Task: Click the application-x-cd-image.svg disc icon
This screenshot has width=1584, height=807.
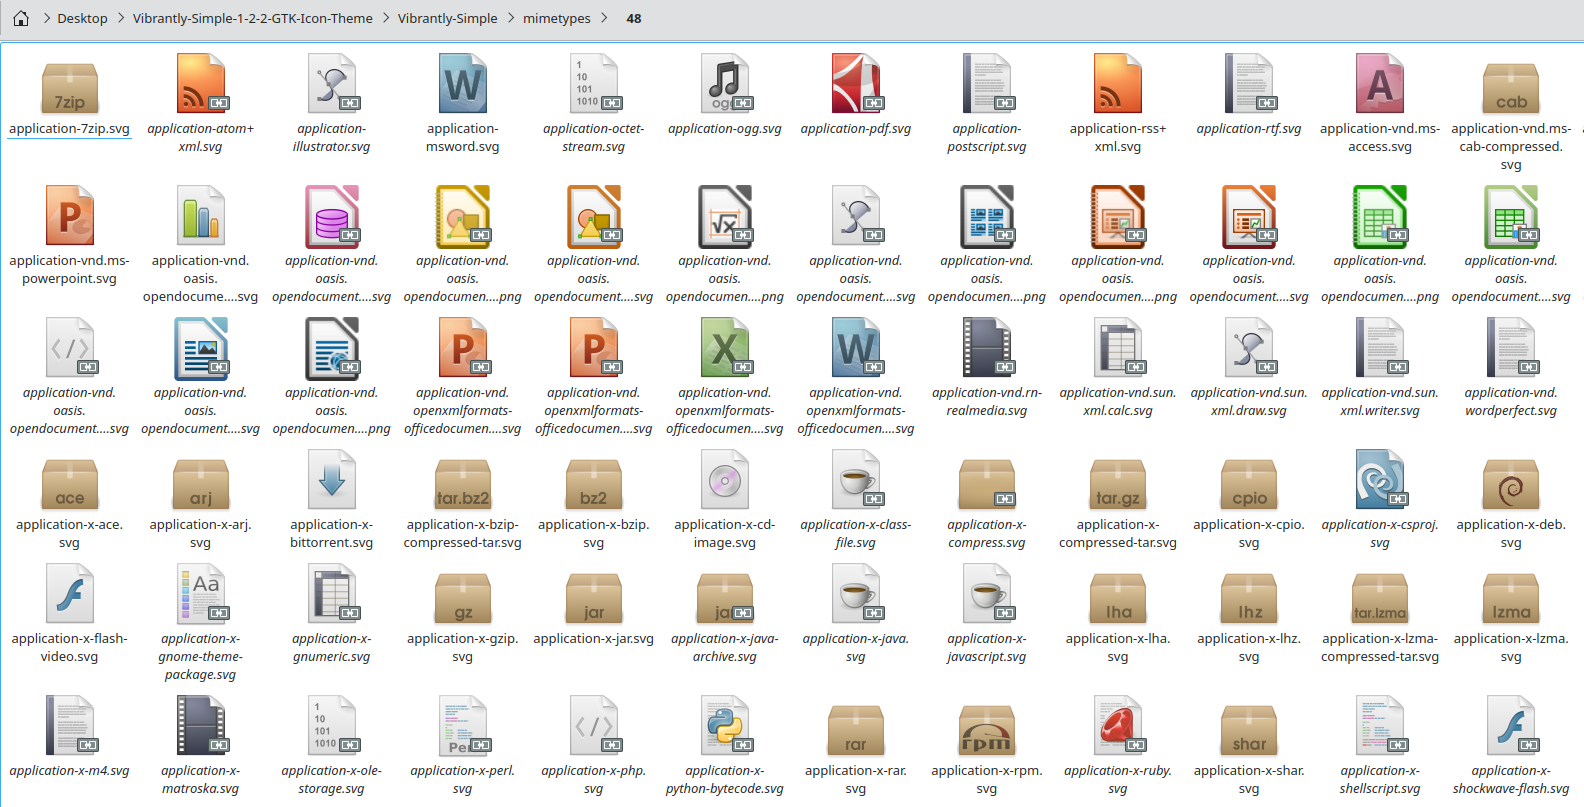Action: point(724,480)
